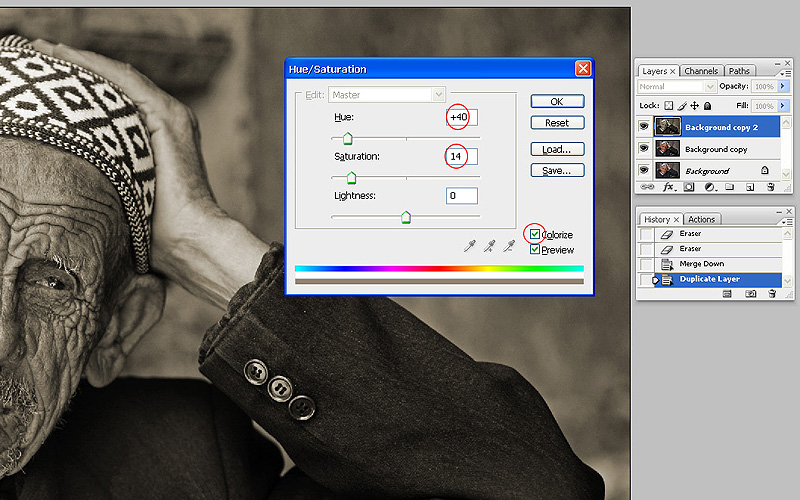Click the Lightness slider handle
The height and width of the screenshot is (500, 800).
[406, 217]
